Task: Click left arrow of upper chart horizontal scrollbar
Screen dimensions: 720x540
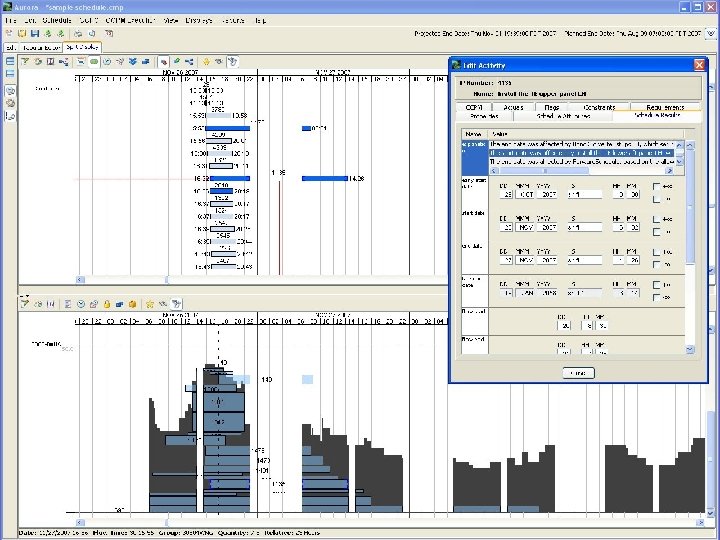Action: [80, 279]
